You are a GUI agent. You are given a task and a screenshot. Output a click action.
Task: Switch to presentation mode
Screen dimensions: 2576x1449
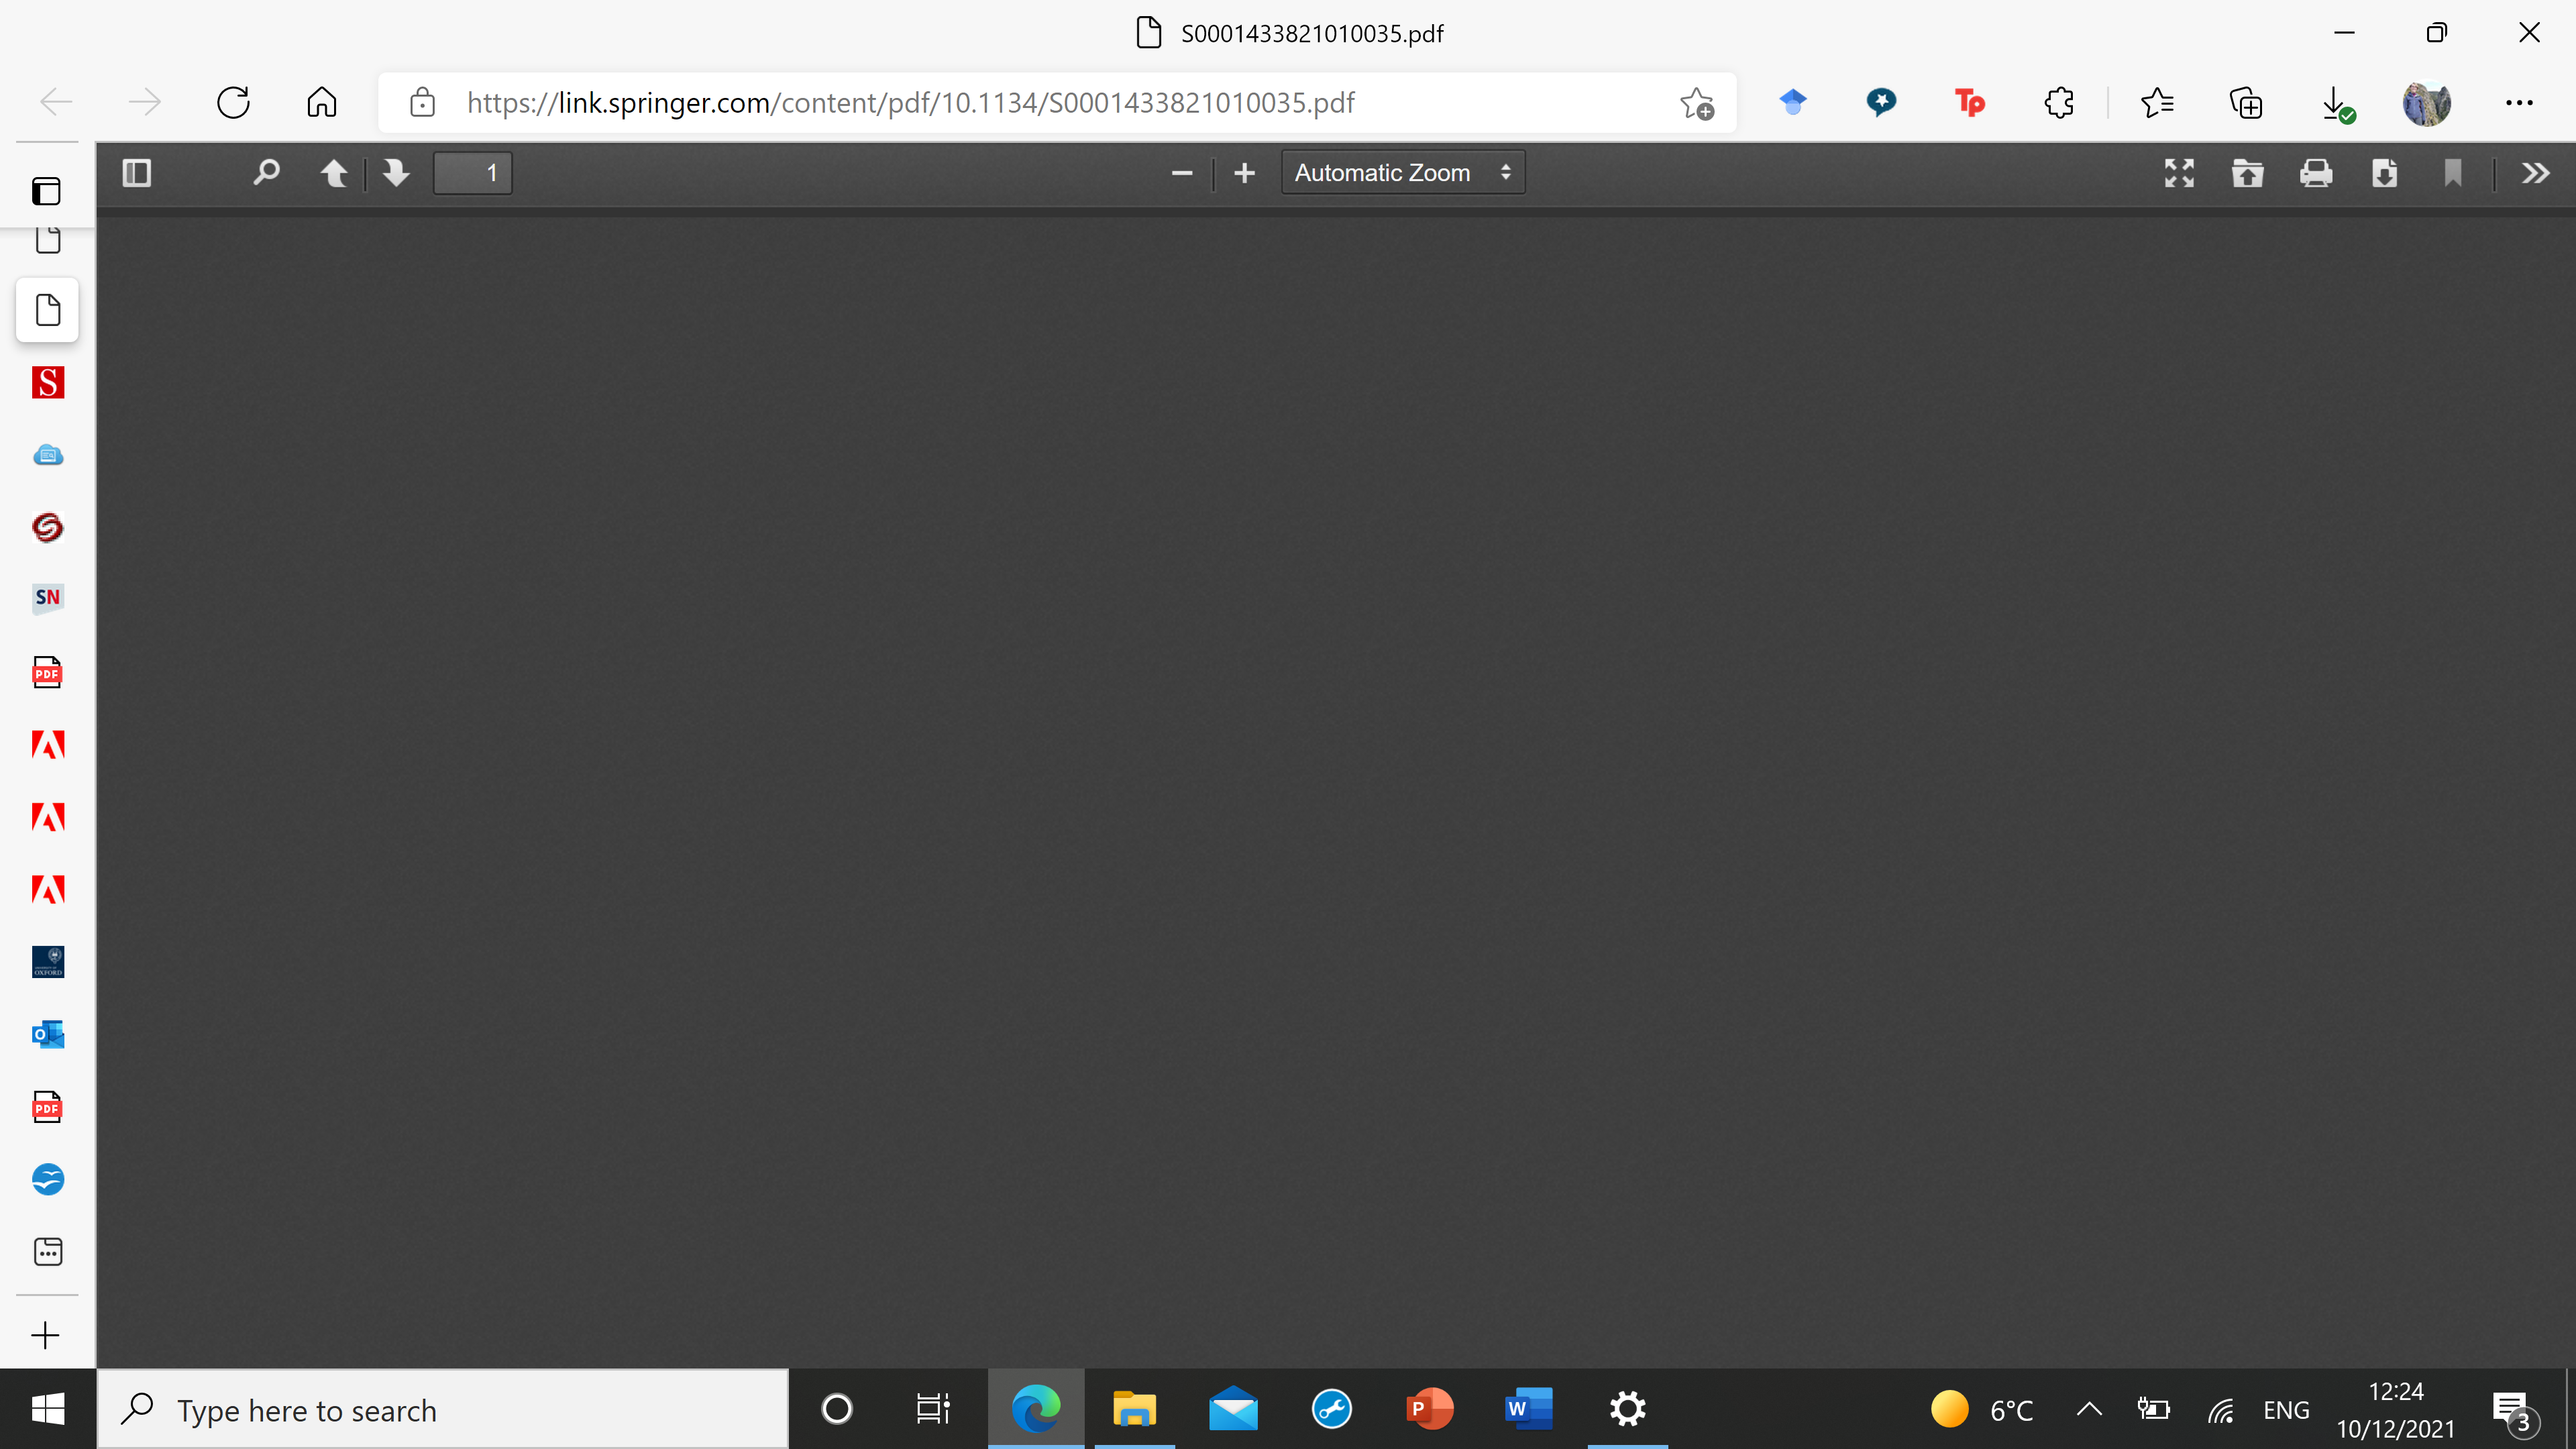pyautogui.click(x=2179, y=172)
